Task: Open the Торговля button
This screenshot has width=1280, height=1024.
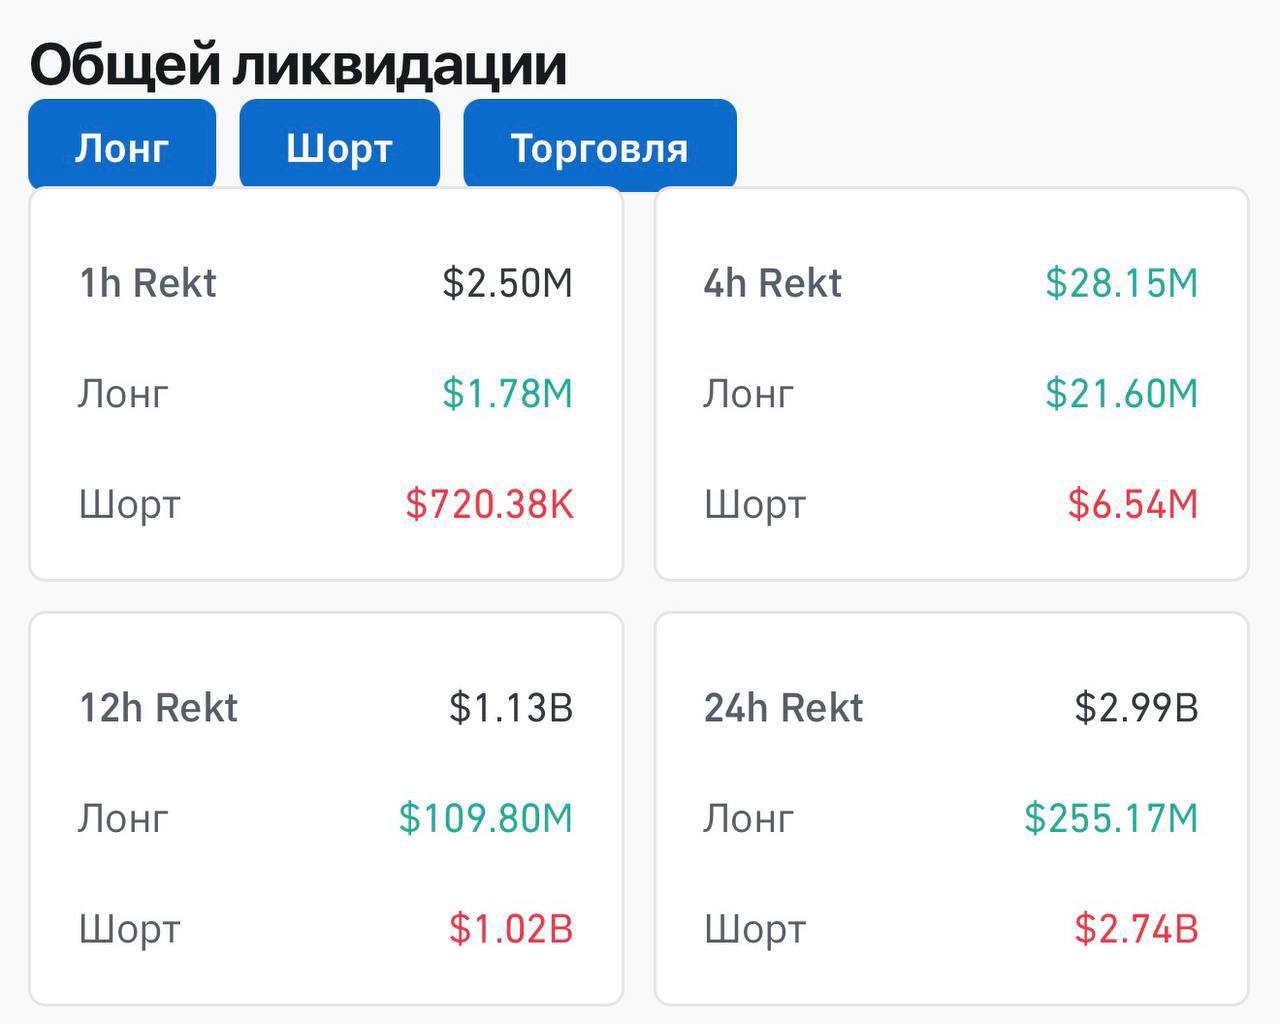Action: 600,144
